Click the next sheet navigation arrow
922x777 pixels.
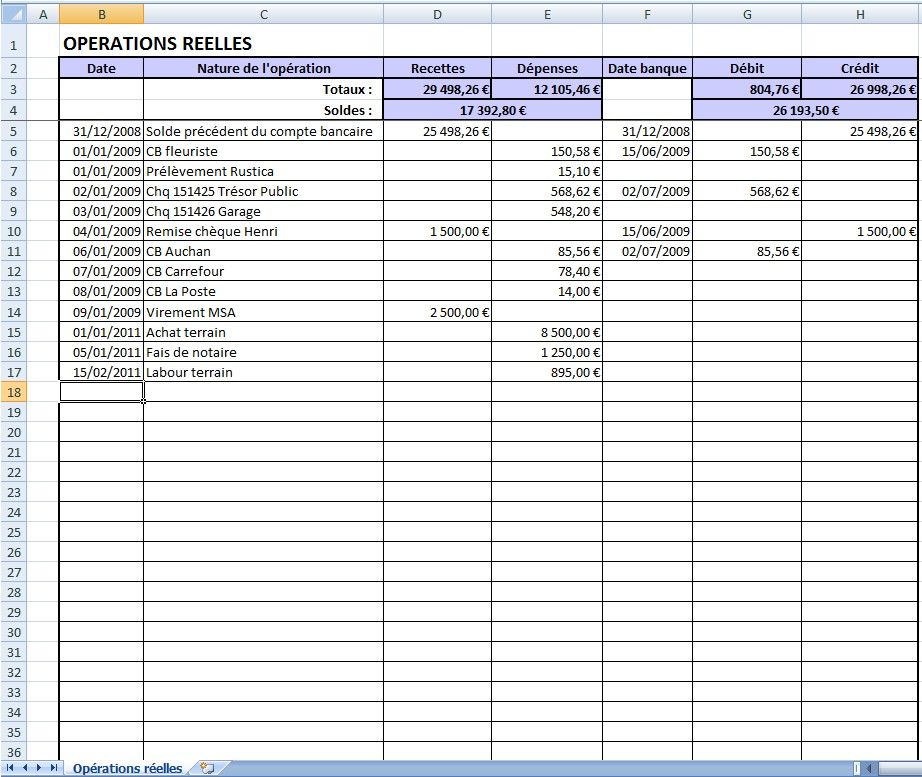coord(39,768)
